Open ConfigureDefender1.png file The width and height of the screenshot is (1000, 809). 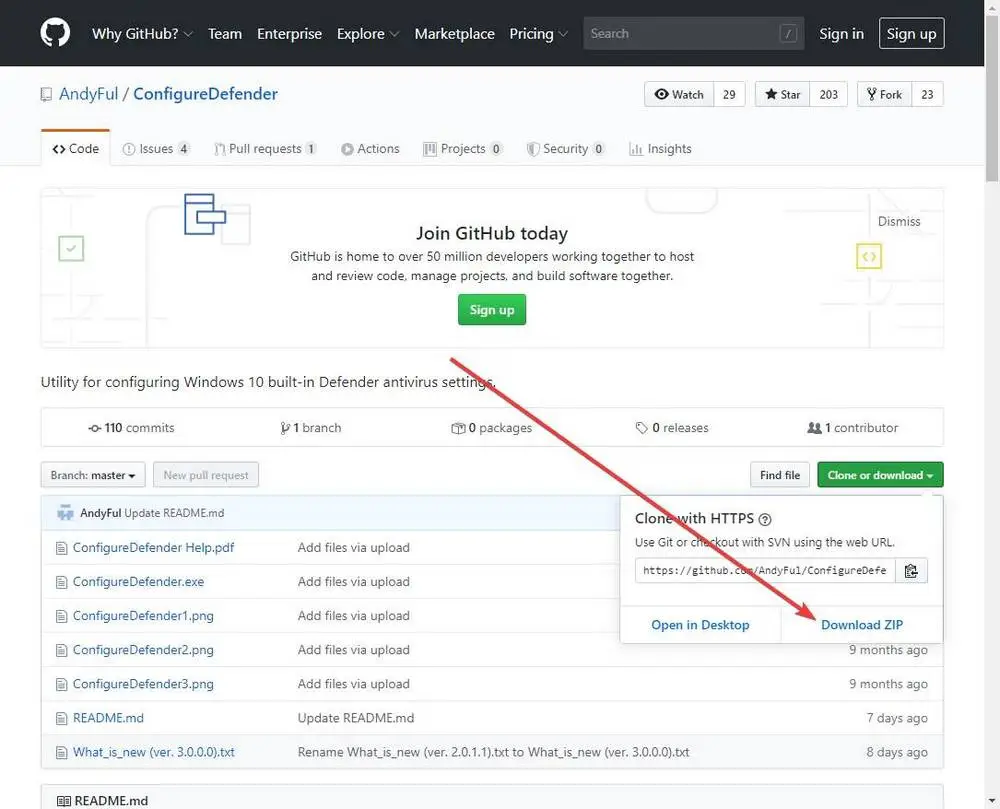pos(143,616)
